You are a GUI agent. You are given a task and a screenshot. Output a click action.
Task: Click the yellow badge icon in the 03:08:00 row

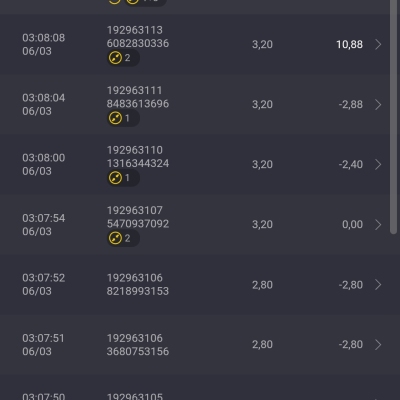pos(115,178)
